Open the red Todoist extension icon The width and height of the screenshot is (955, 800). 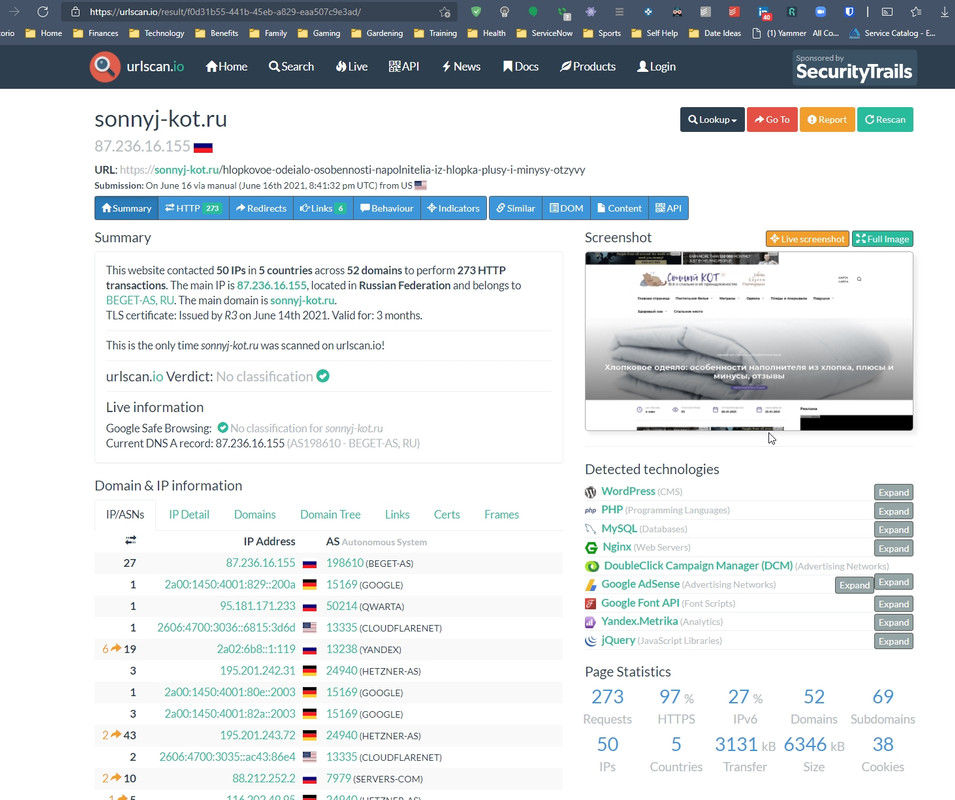pyautogui.click(x=735, y=12)
